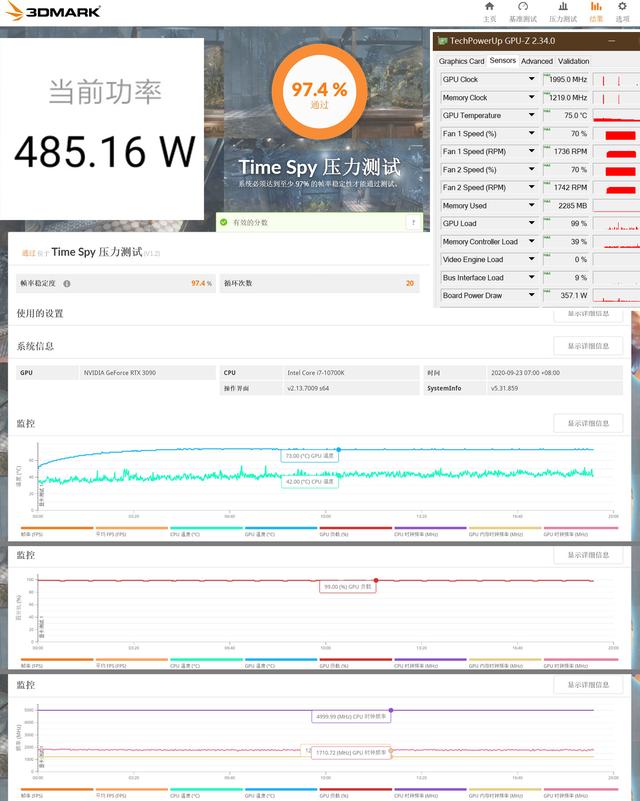Open the stress test (压力测试) bar-chart icon
Viewport: 640px width, 801px height.
(x=563, y=7)
